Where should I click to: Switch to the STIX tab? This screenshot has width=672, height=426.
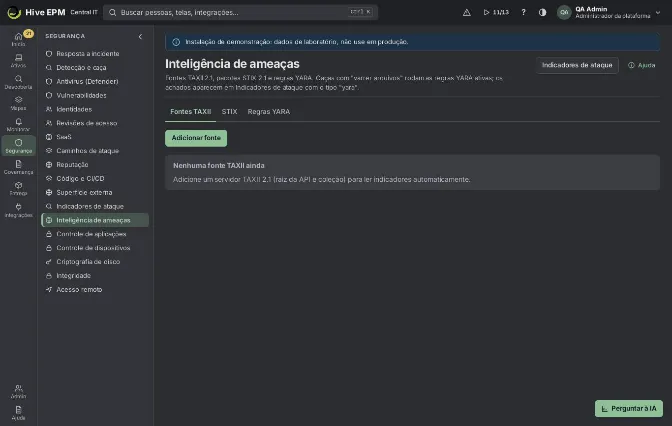tap(229, 111)
